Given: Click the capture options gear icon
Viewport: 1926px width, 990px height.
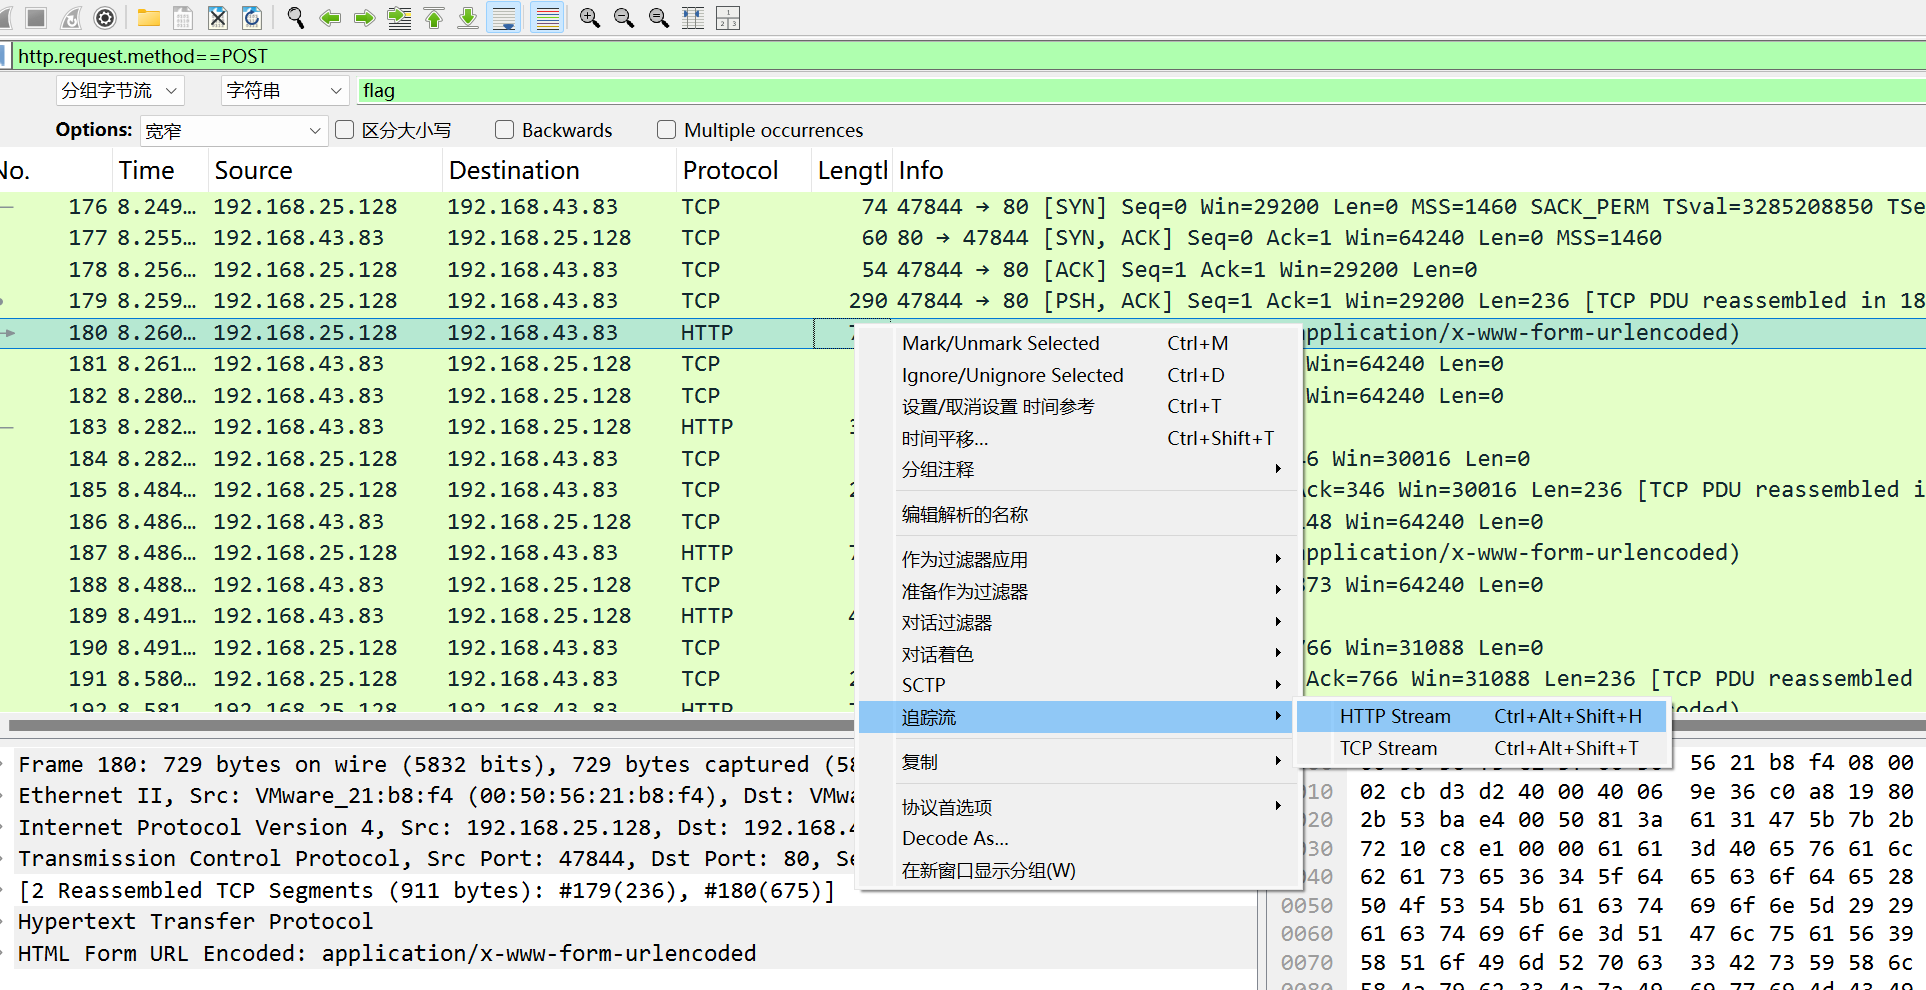Looking at the screenshot, I should (x=105, y=18).
